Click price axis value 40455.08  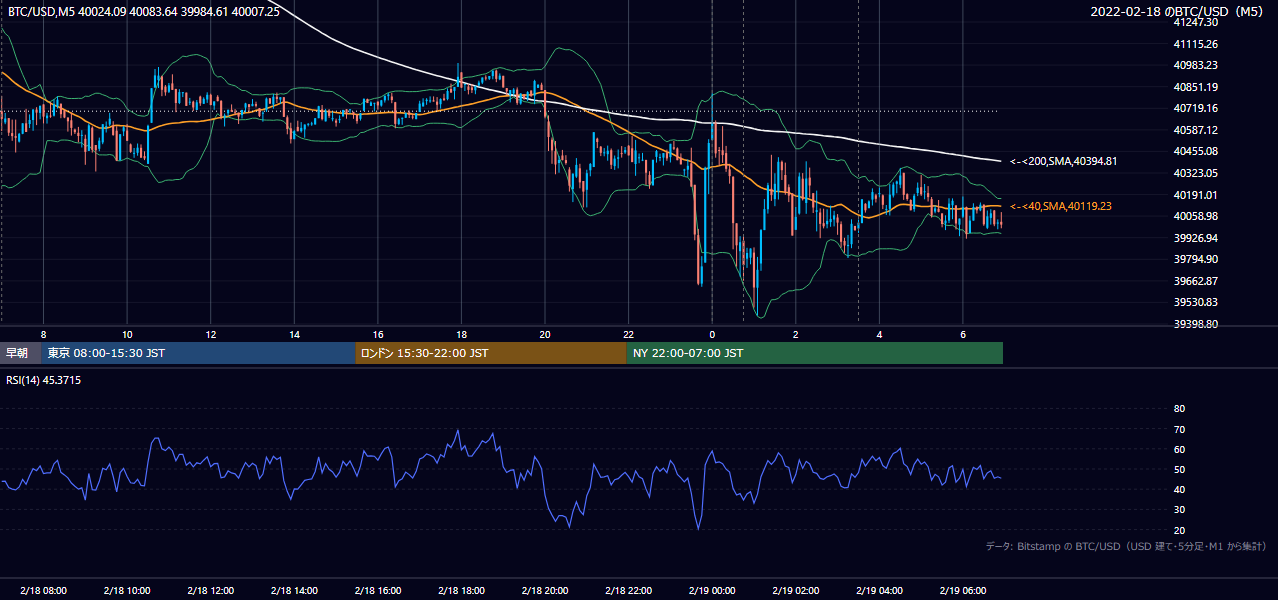(x=1195, y=151)
